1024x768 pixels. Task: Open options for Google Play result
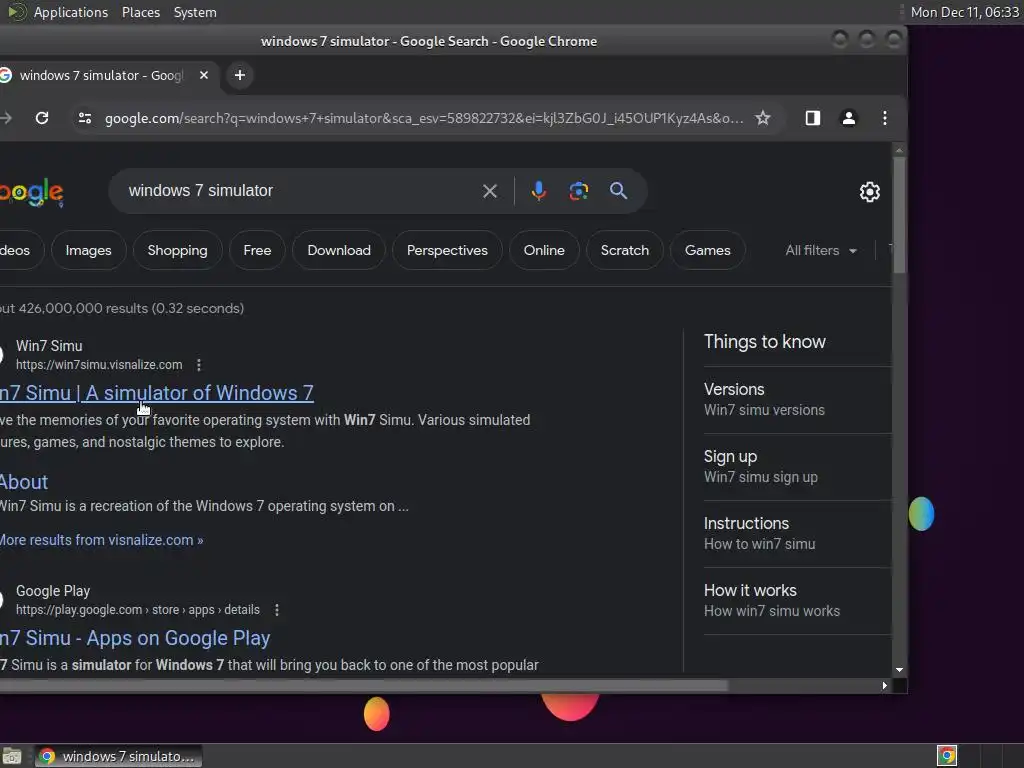click(x=277, y=610)
